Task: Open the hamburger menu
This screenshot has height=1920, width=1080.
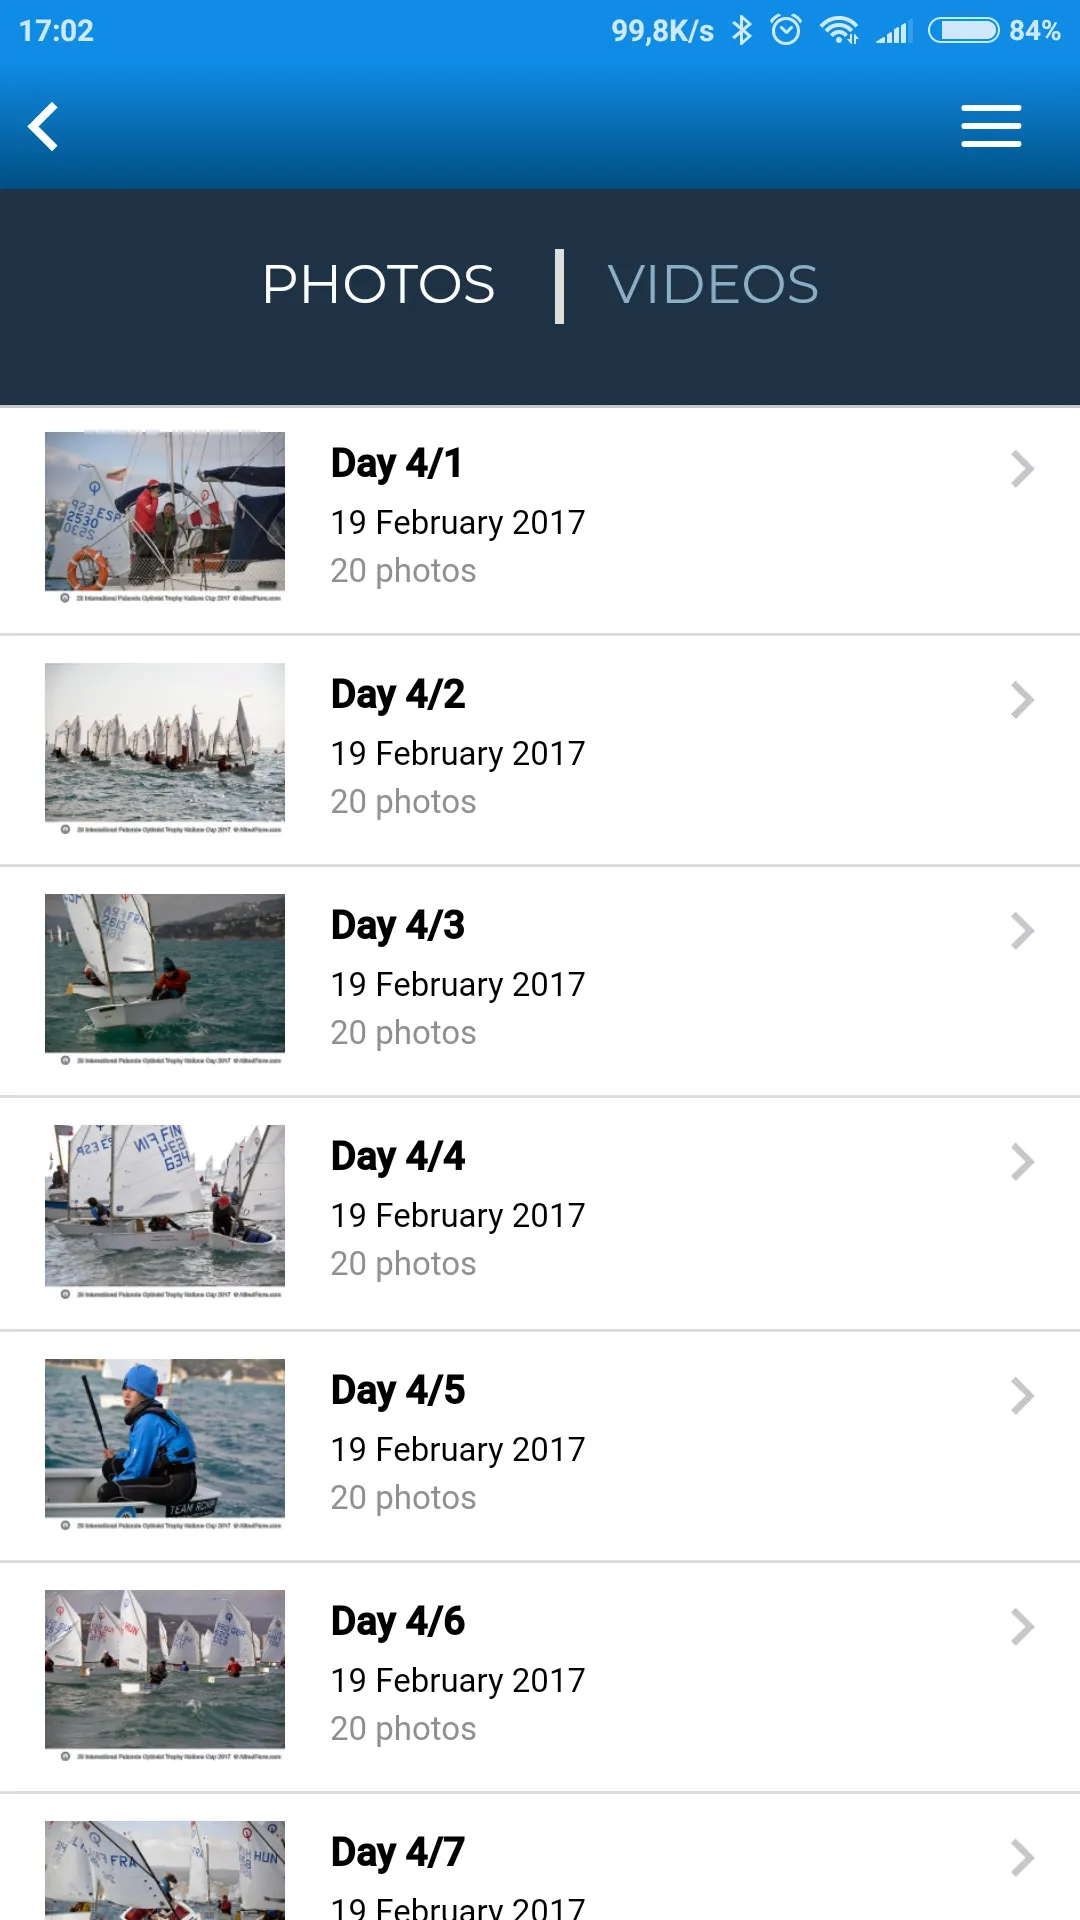Action: pyautogui.click(x=991, y=126)
